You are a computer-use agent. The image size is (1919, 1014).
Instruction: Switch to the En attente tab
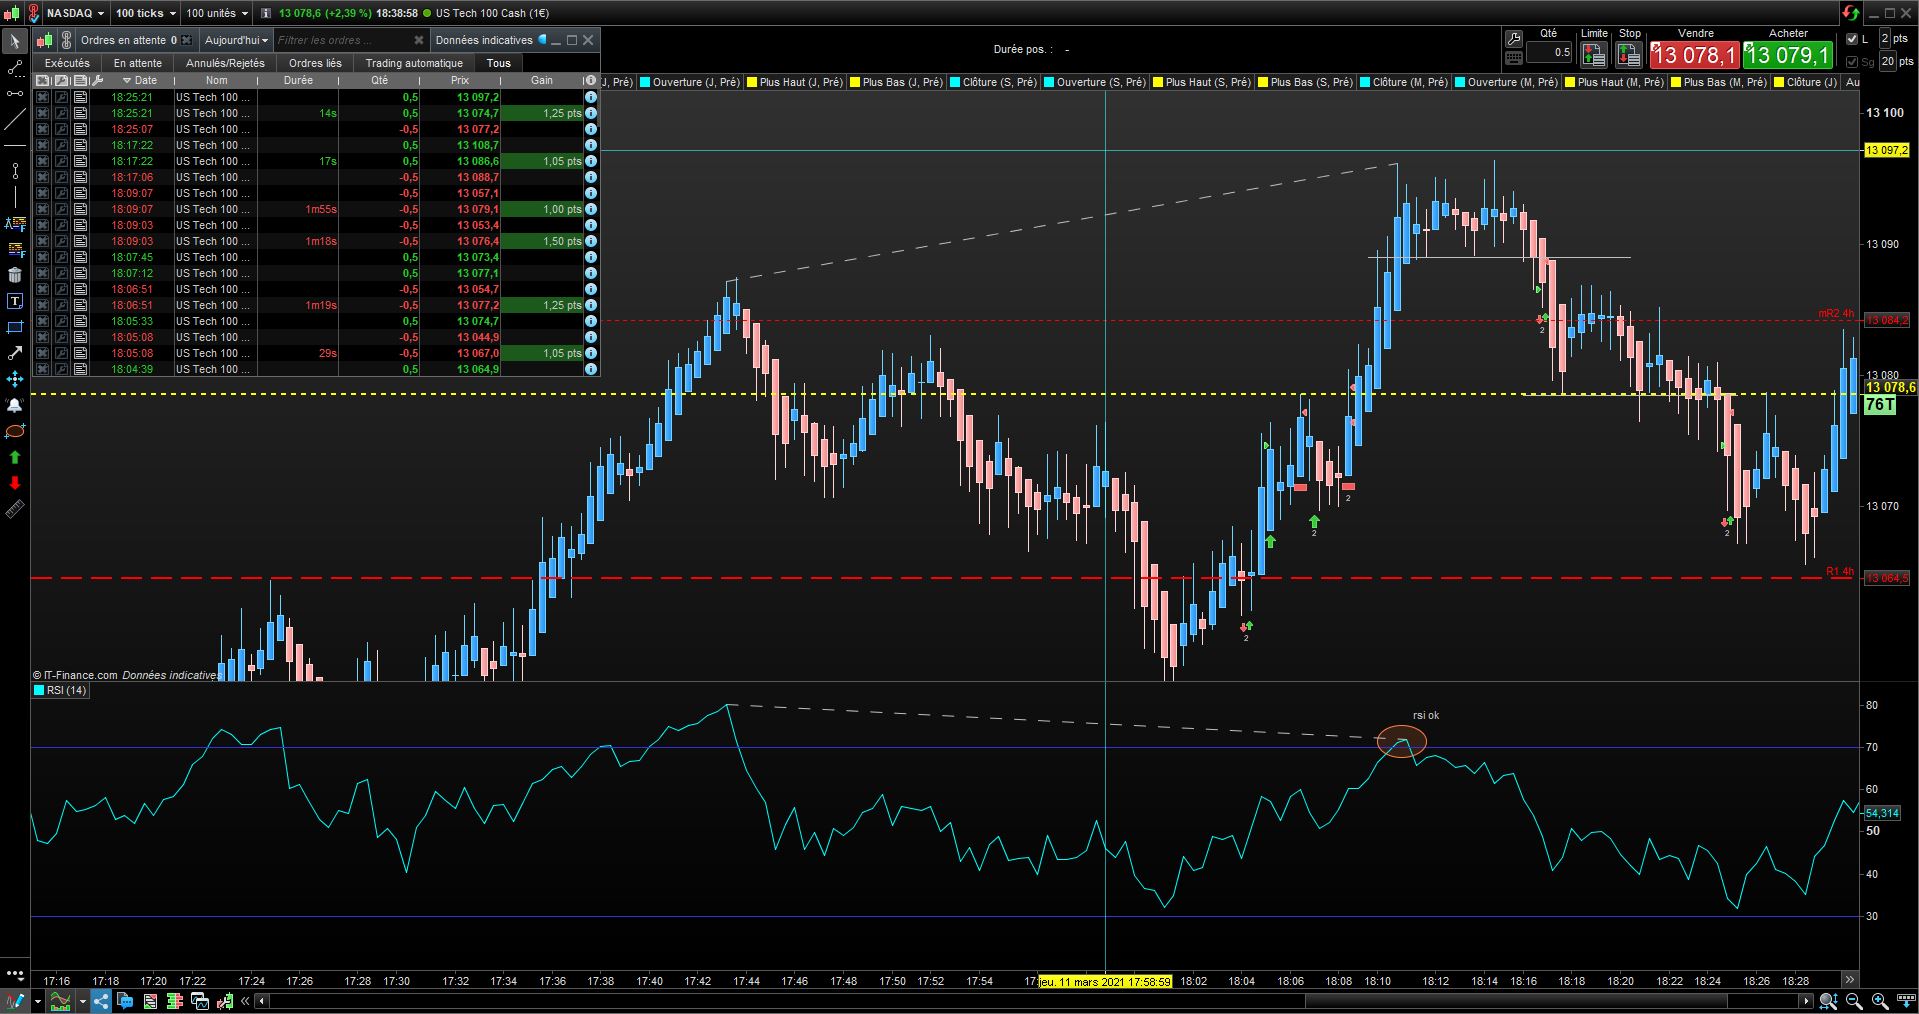138,63
